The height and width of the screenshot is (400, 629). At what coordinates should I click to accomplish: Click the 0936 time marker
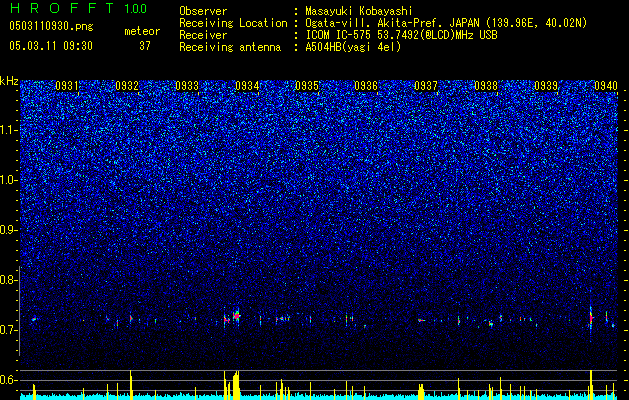click(x=366, y=86)
